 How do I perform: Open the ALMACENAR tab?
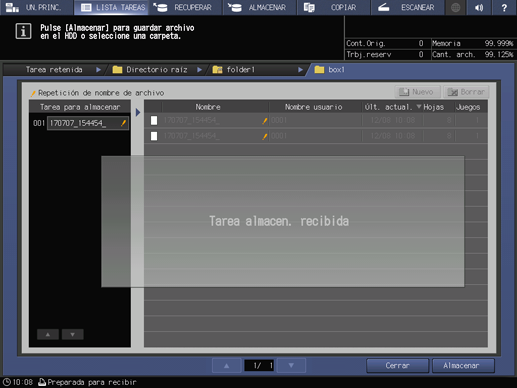[x=260, y=7]
